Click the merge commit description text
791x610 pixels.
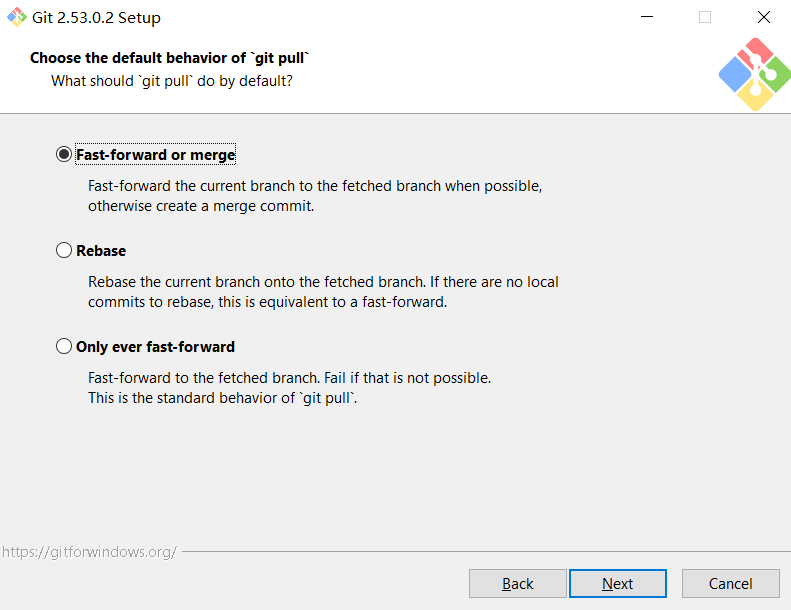click(x=315, y=196)
